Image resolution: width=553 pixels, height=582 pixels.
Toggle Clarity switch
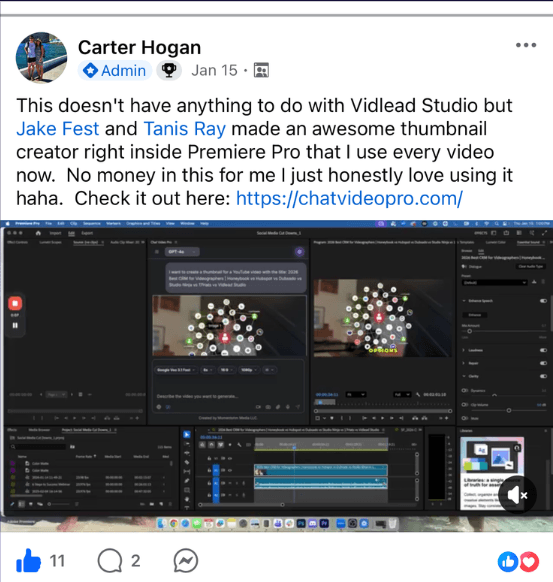(x=543, y=376)
